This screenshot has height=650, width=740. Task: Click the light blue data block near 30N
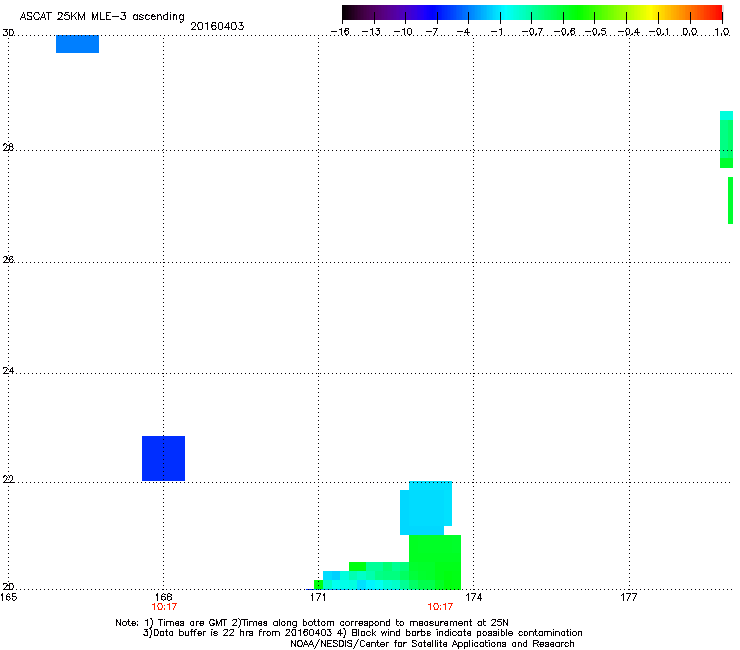[x=77, y=44]
